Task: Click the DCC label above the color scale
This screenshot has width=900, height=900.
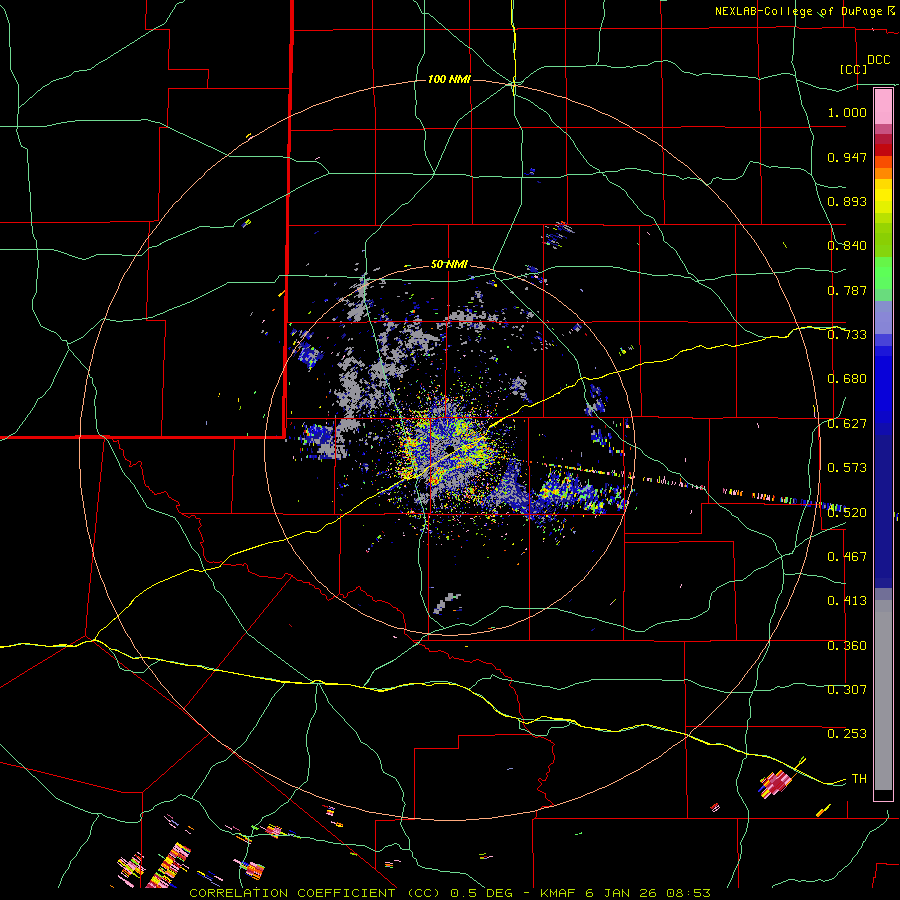Action: tap(878, 60)
